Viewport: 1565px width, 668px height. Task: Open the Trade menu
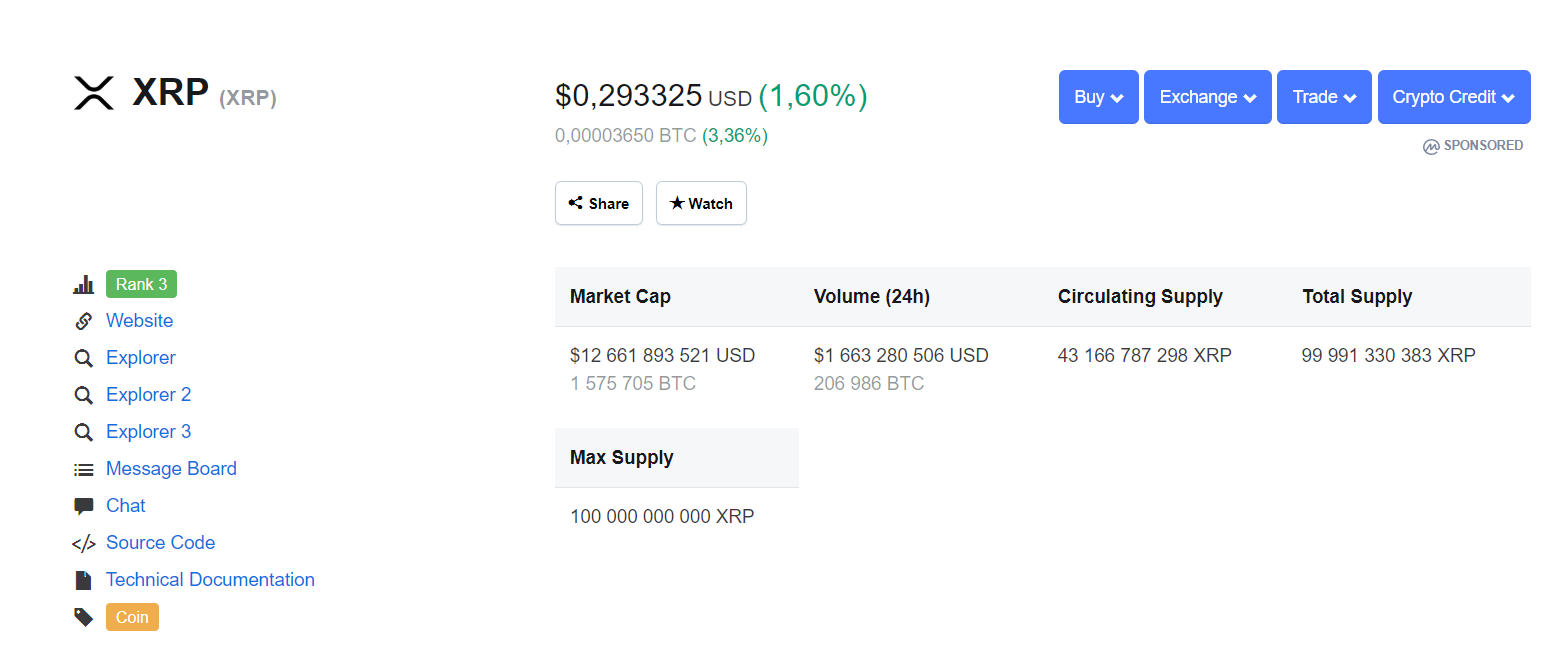pyautogui.click(x=1323, y=96)
